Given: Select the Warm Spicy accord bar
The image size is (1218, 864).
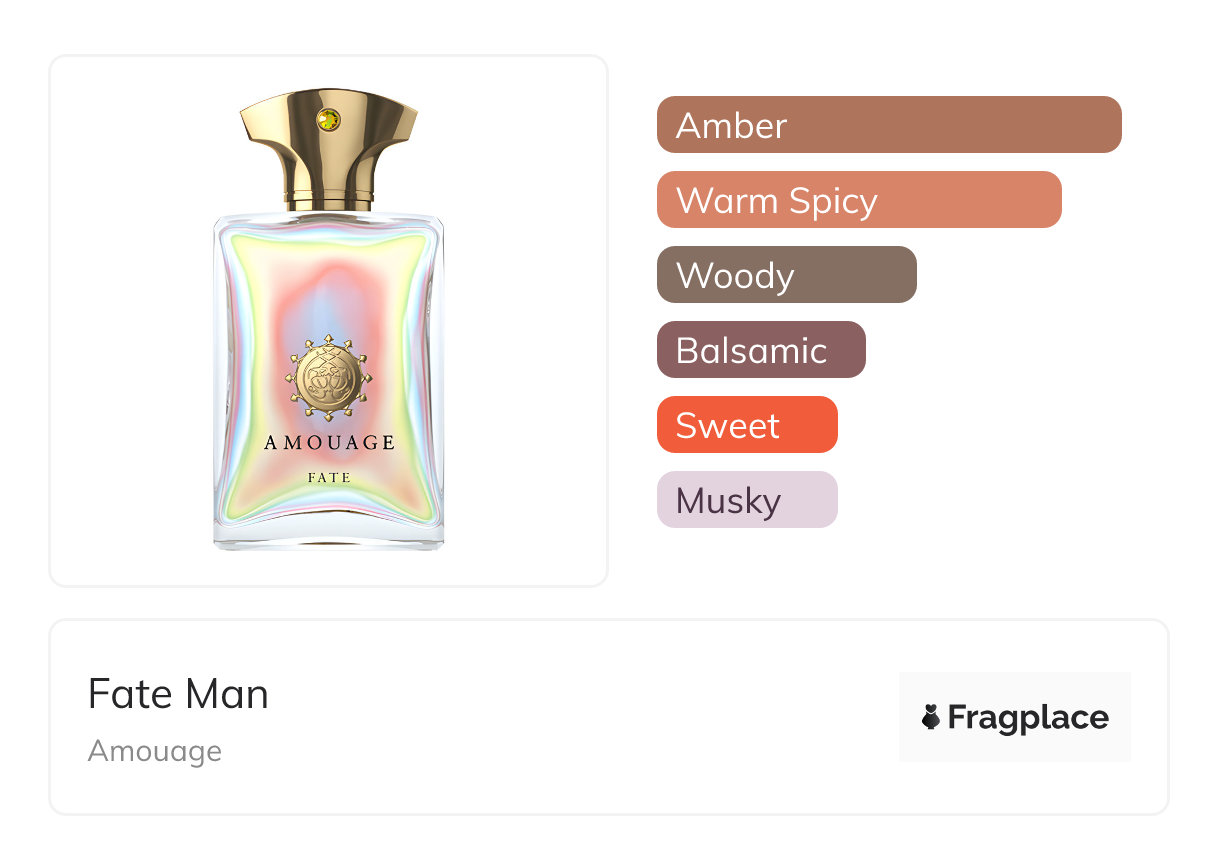Looking at the screenshot, I should point(858,200).
